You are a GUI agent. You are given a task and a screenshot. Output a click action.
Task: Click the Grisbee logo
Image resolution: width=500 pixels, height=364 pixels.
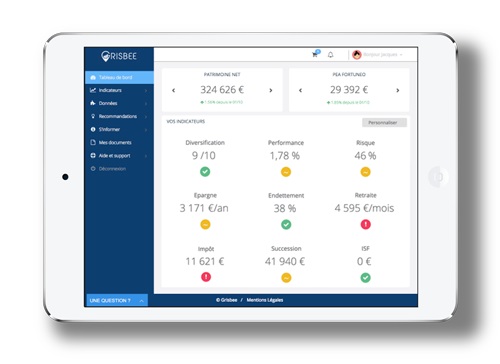point(119,56)
